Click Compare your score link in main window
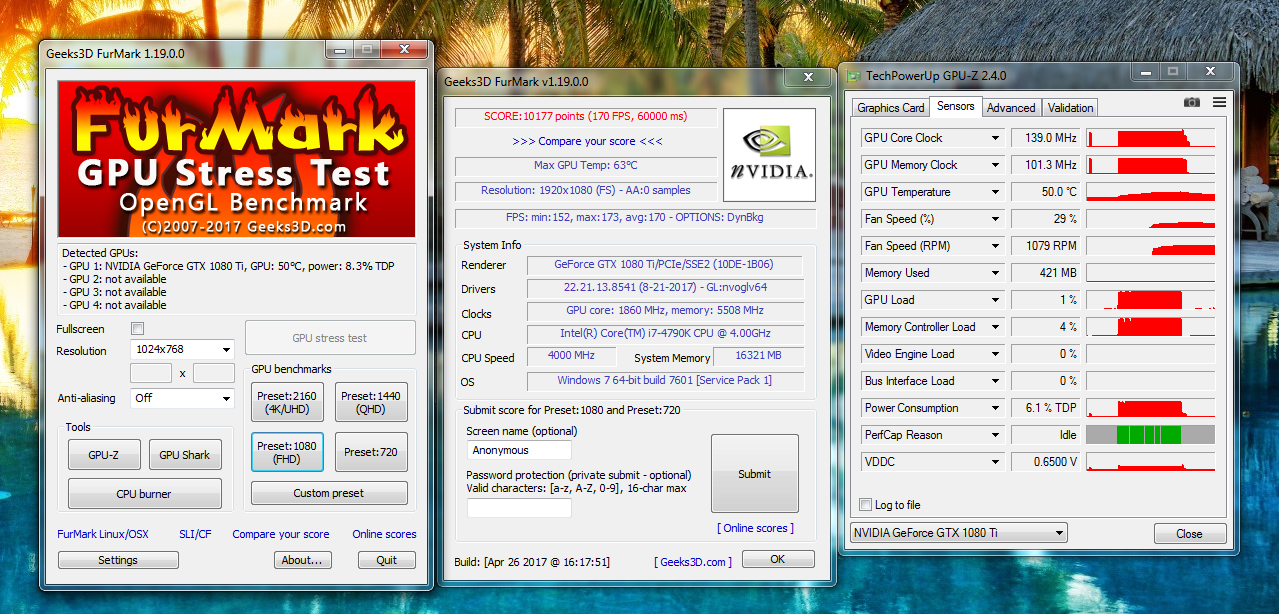The height and width of the screenshot is (614, 1279). pos(281,534)
